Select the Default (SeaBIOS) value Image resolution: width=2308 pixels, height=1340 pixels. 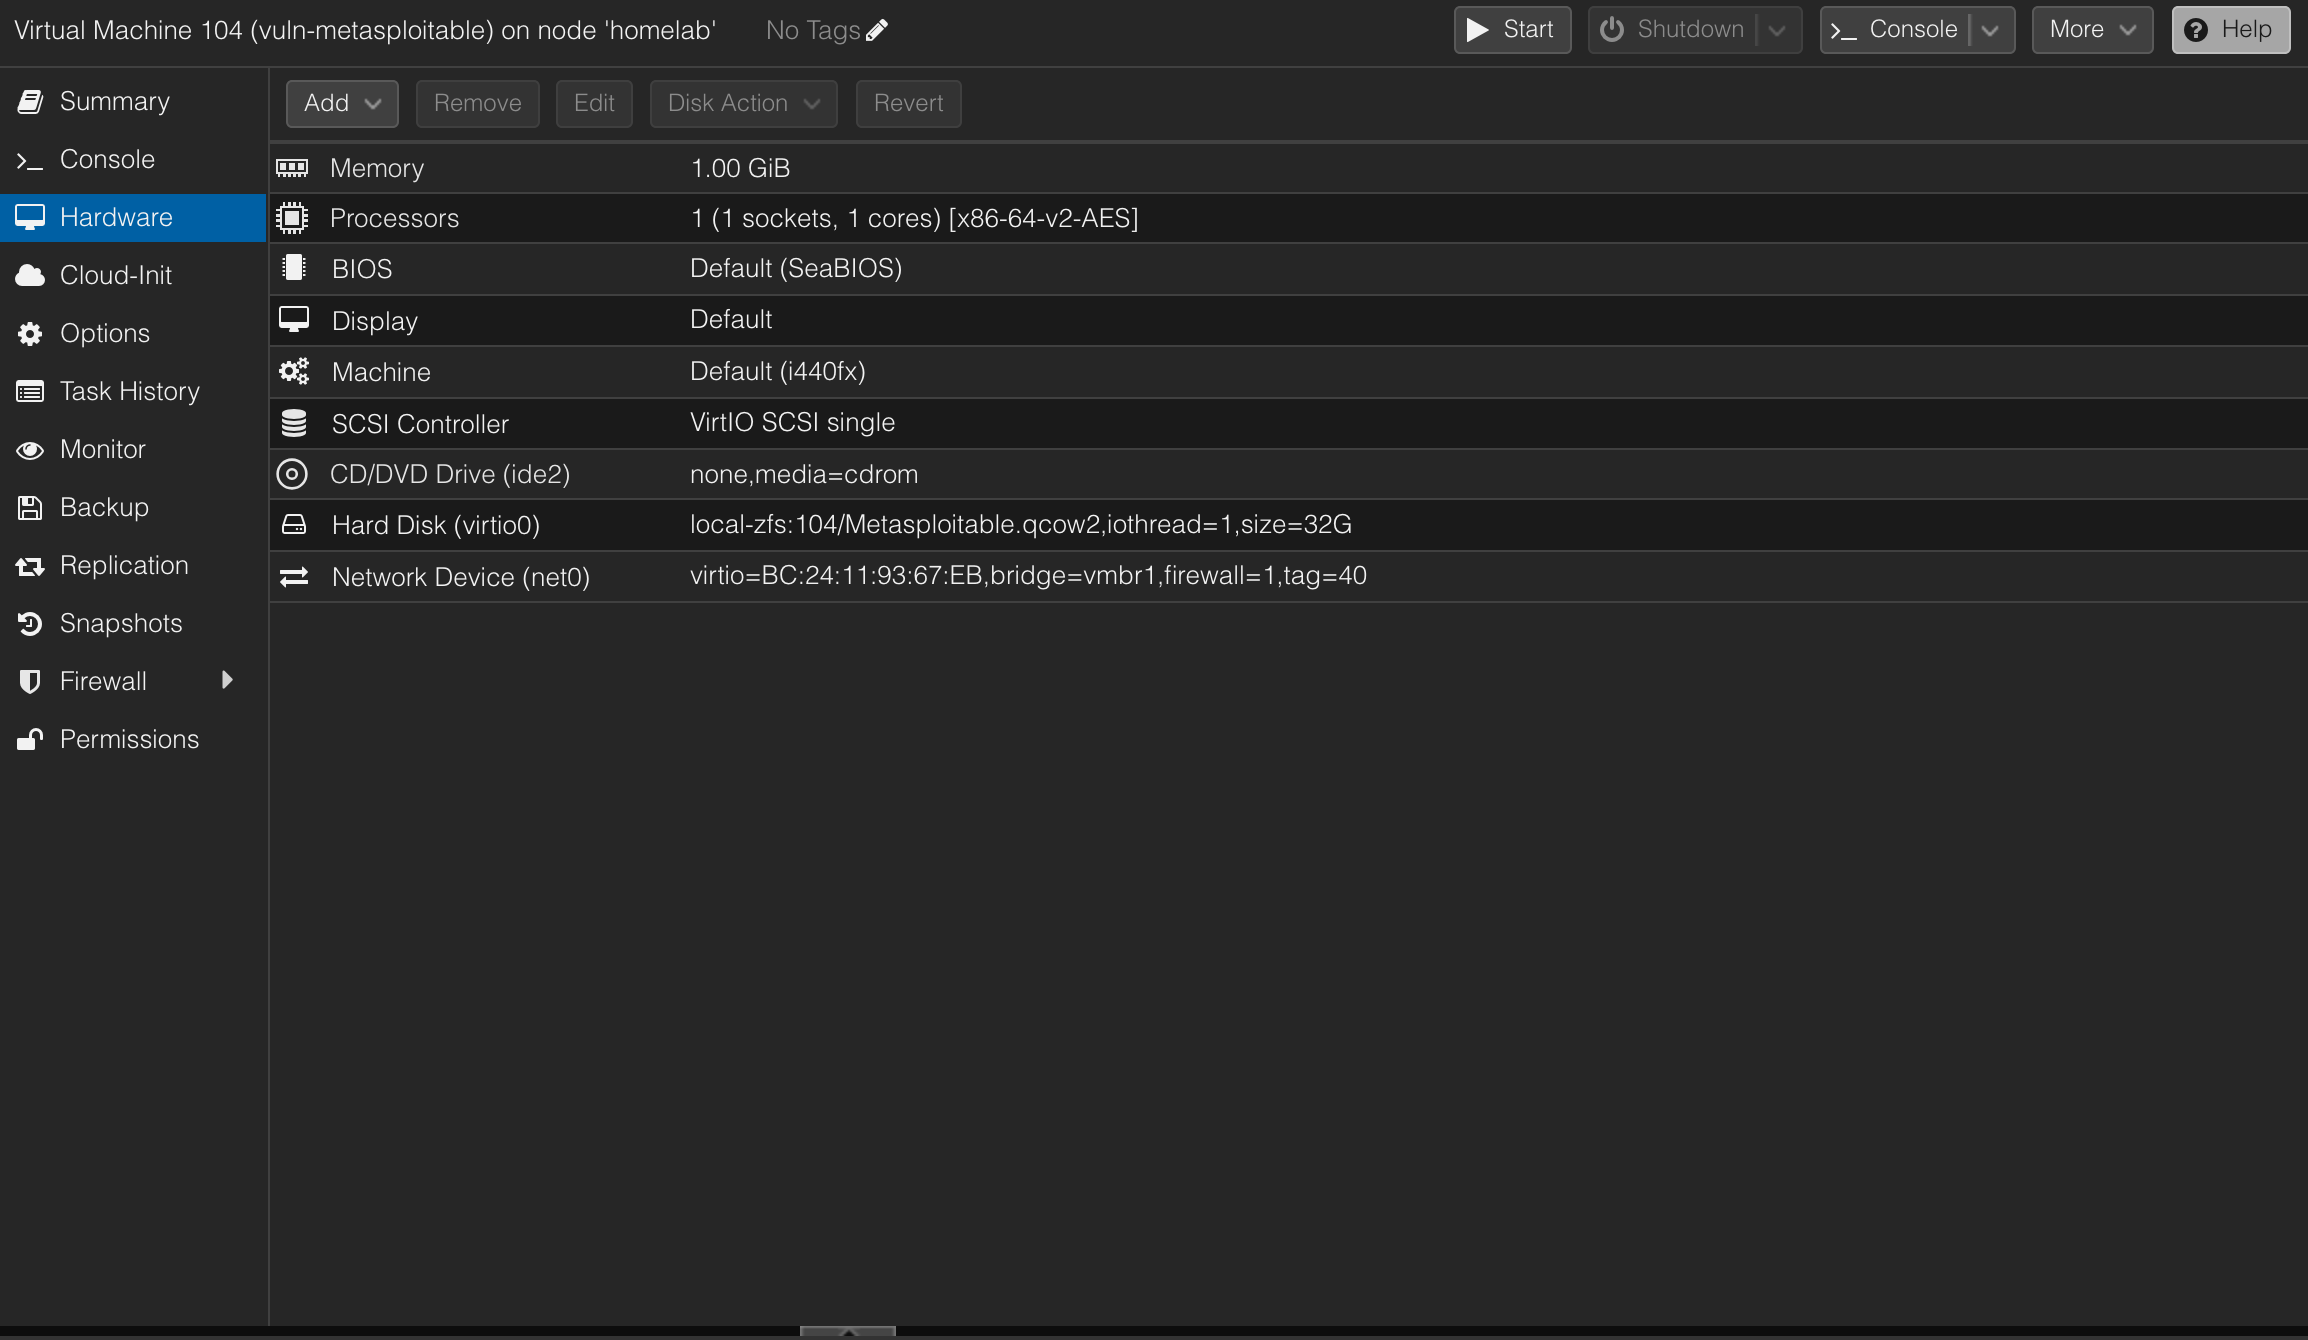796,268
